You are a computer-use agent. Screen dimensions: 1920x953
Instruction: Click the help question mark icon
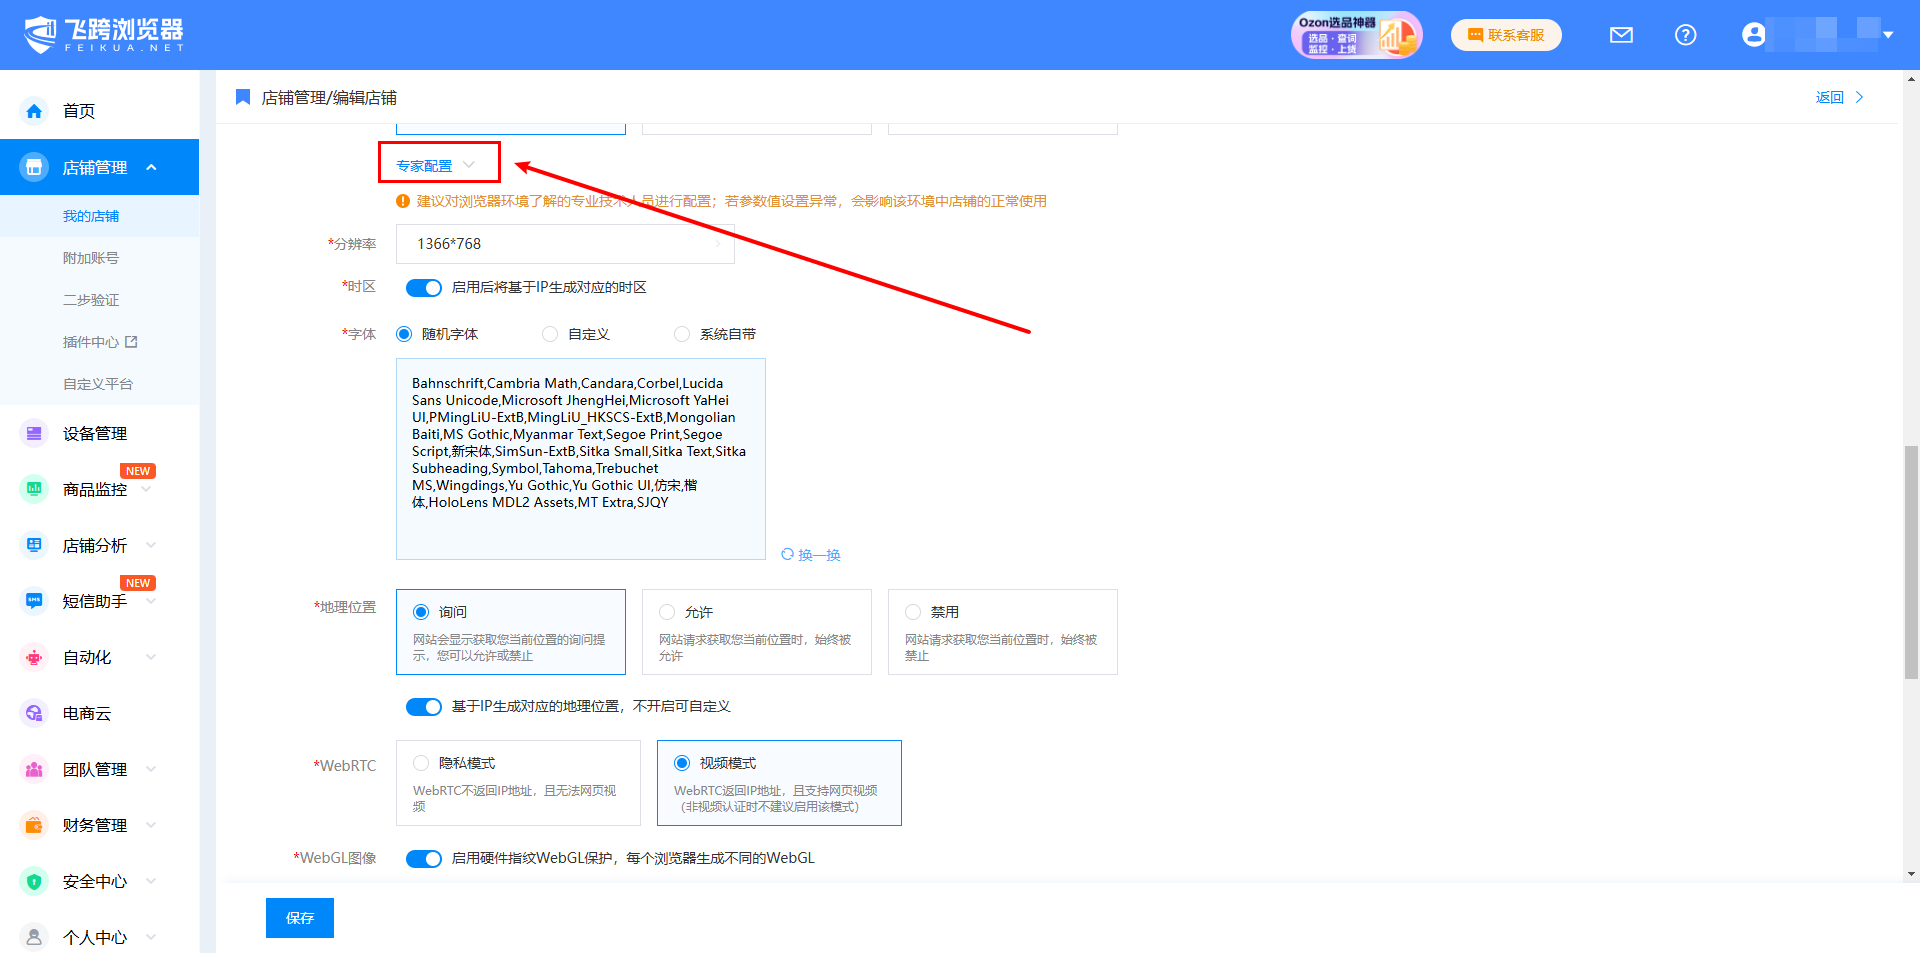1685,35
